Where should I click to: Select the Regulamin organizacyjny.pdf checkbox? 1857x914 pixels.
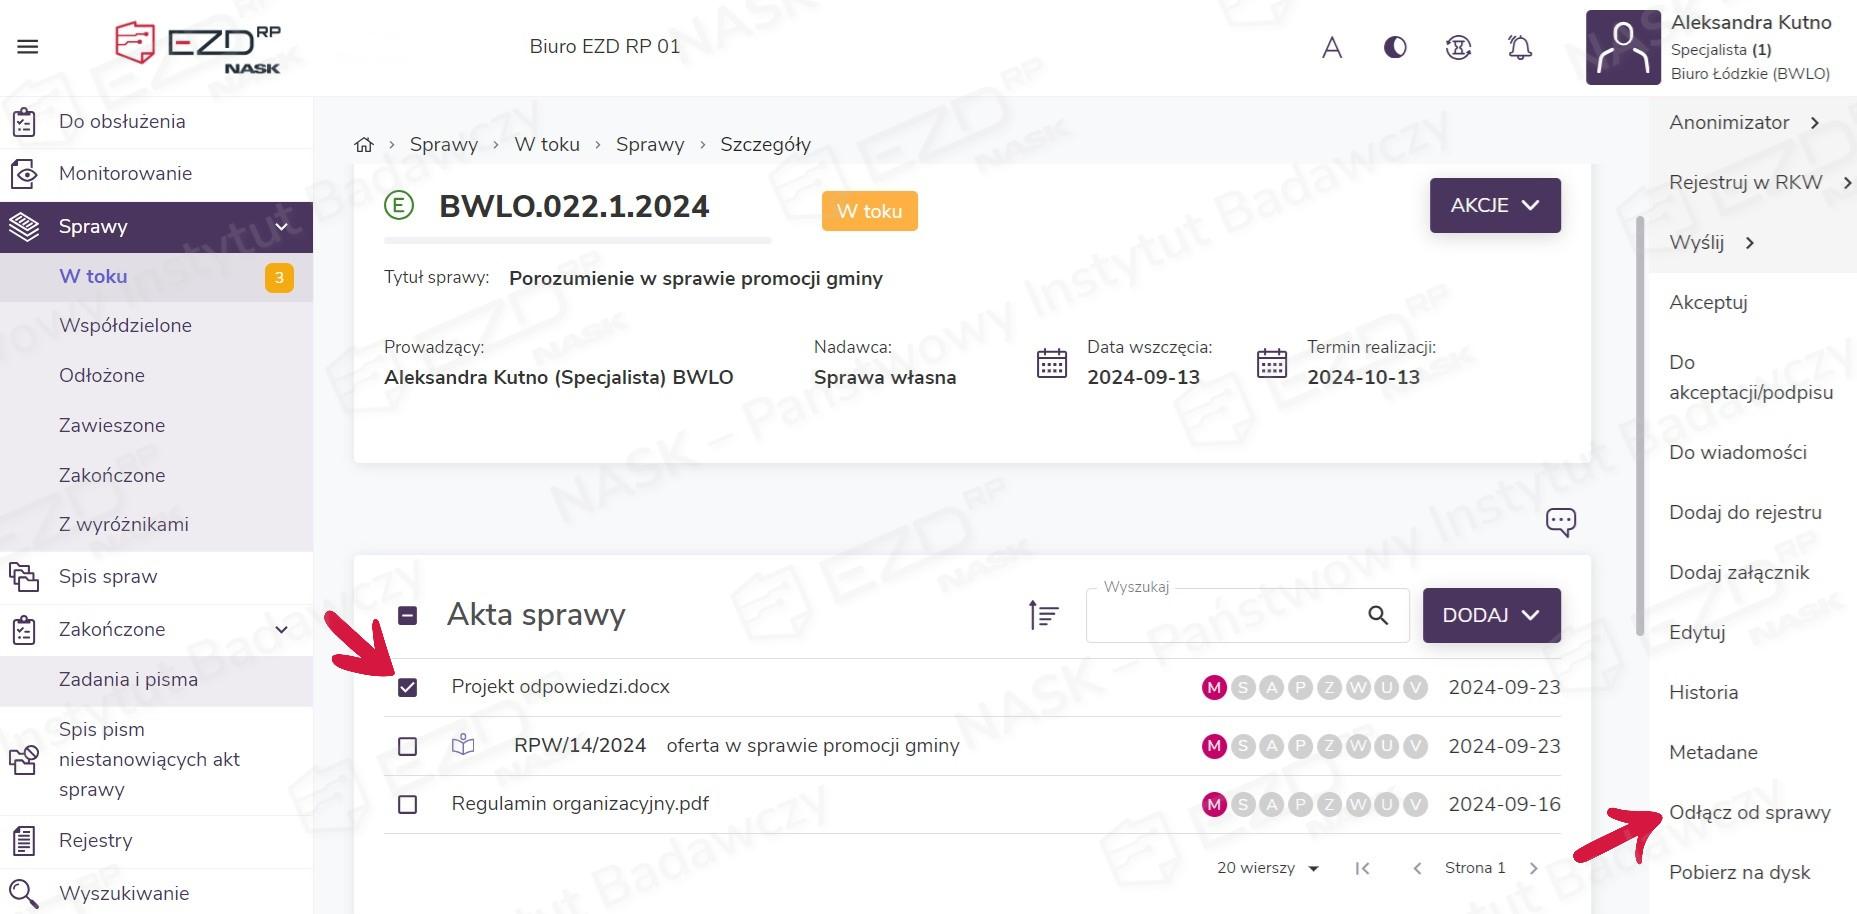tap(407, 804)
